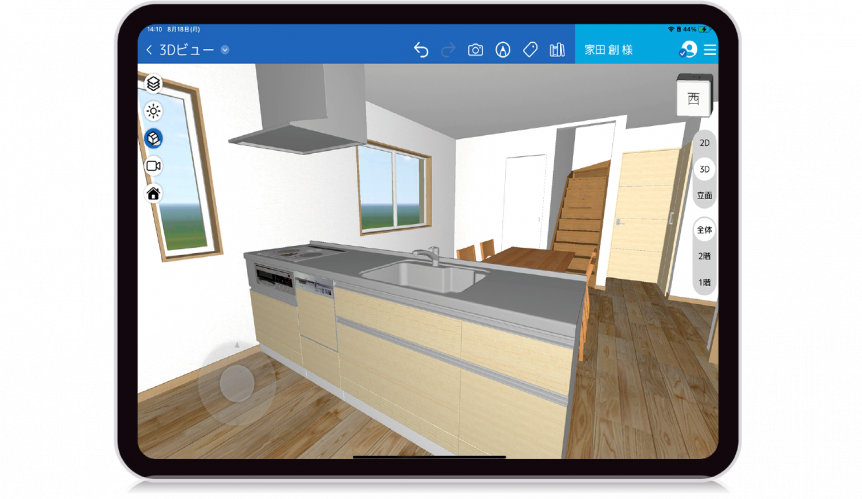
Task: Open the pen annotation tool
Action: [x=503, y=50]
